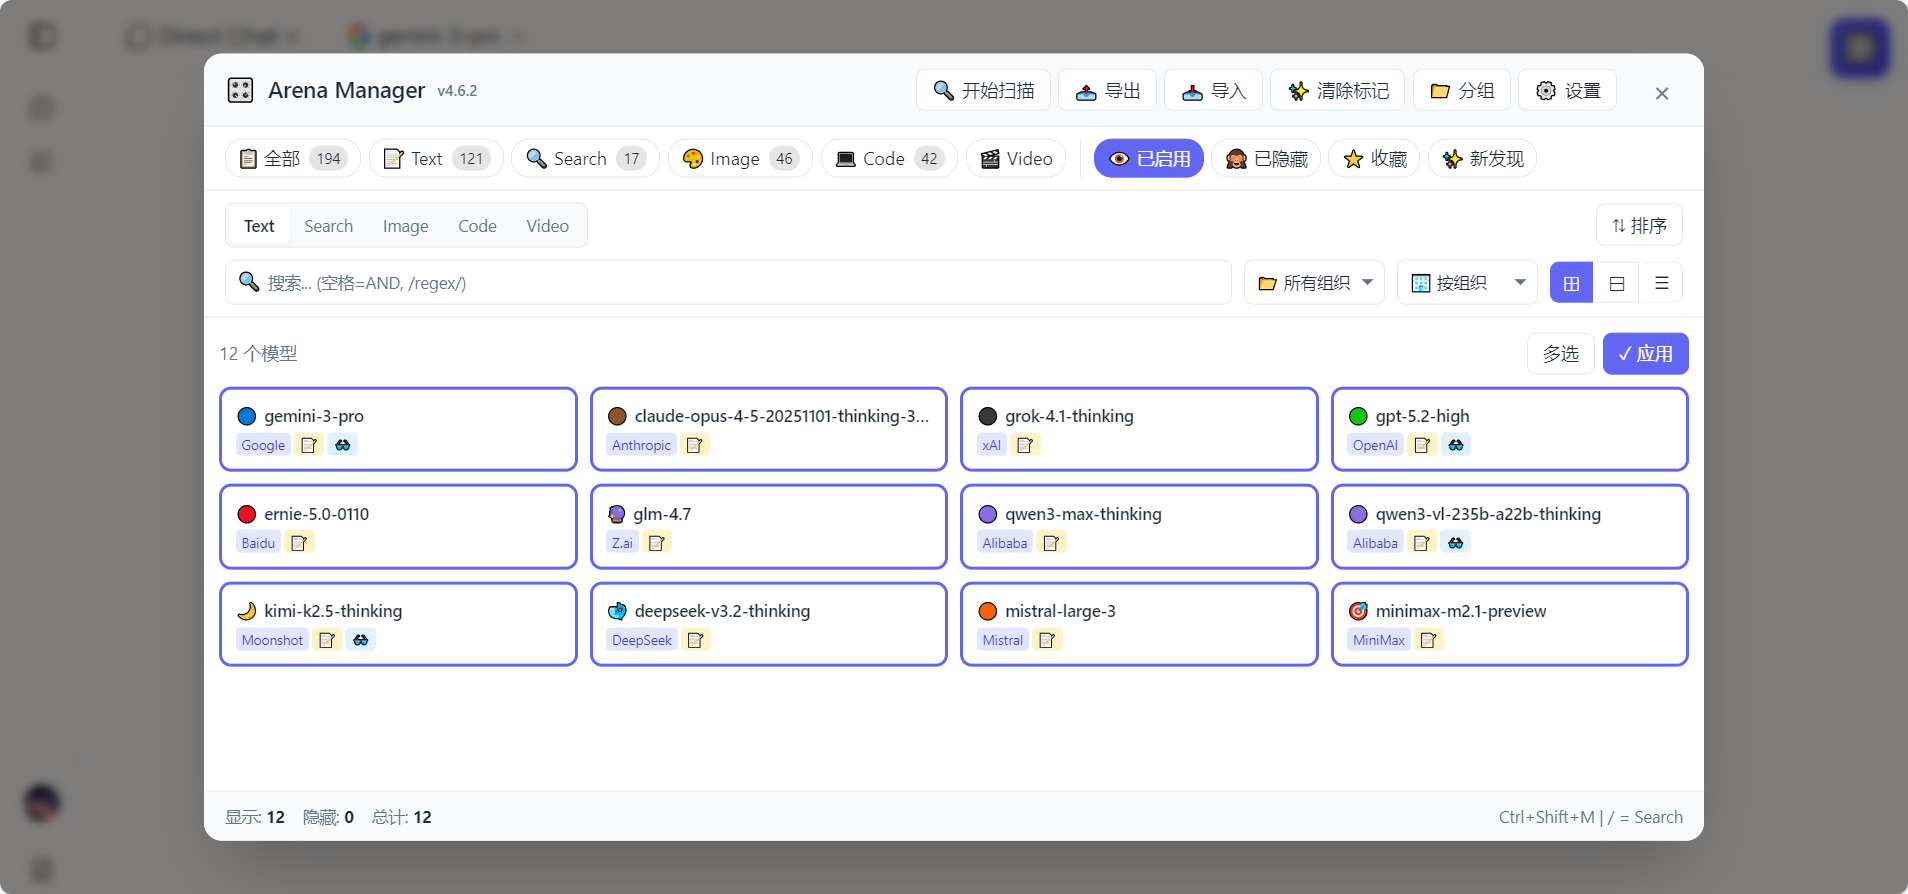Click the notepad icon on grok-4.1-thinking card
Screen dimensions: 1908x894
tap(1025, 445)
